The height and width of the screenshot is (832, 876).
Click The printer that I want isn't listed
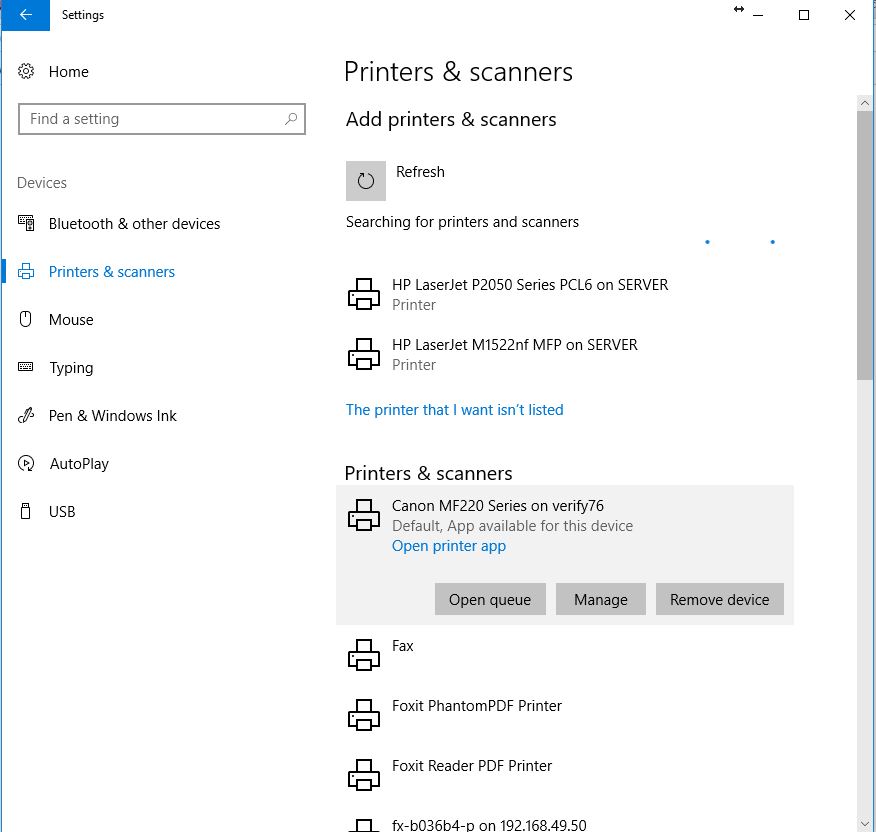coord(454,410)
